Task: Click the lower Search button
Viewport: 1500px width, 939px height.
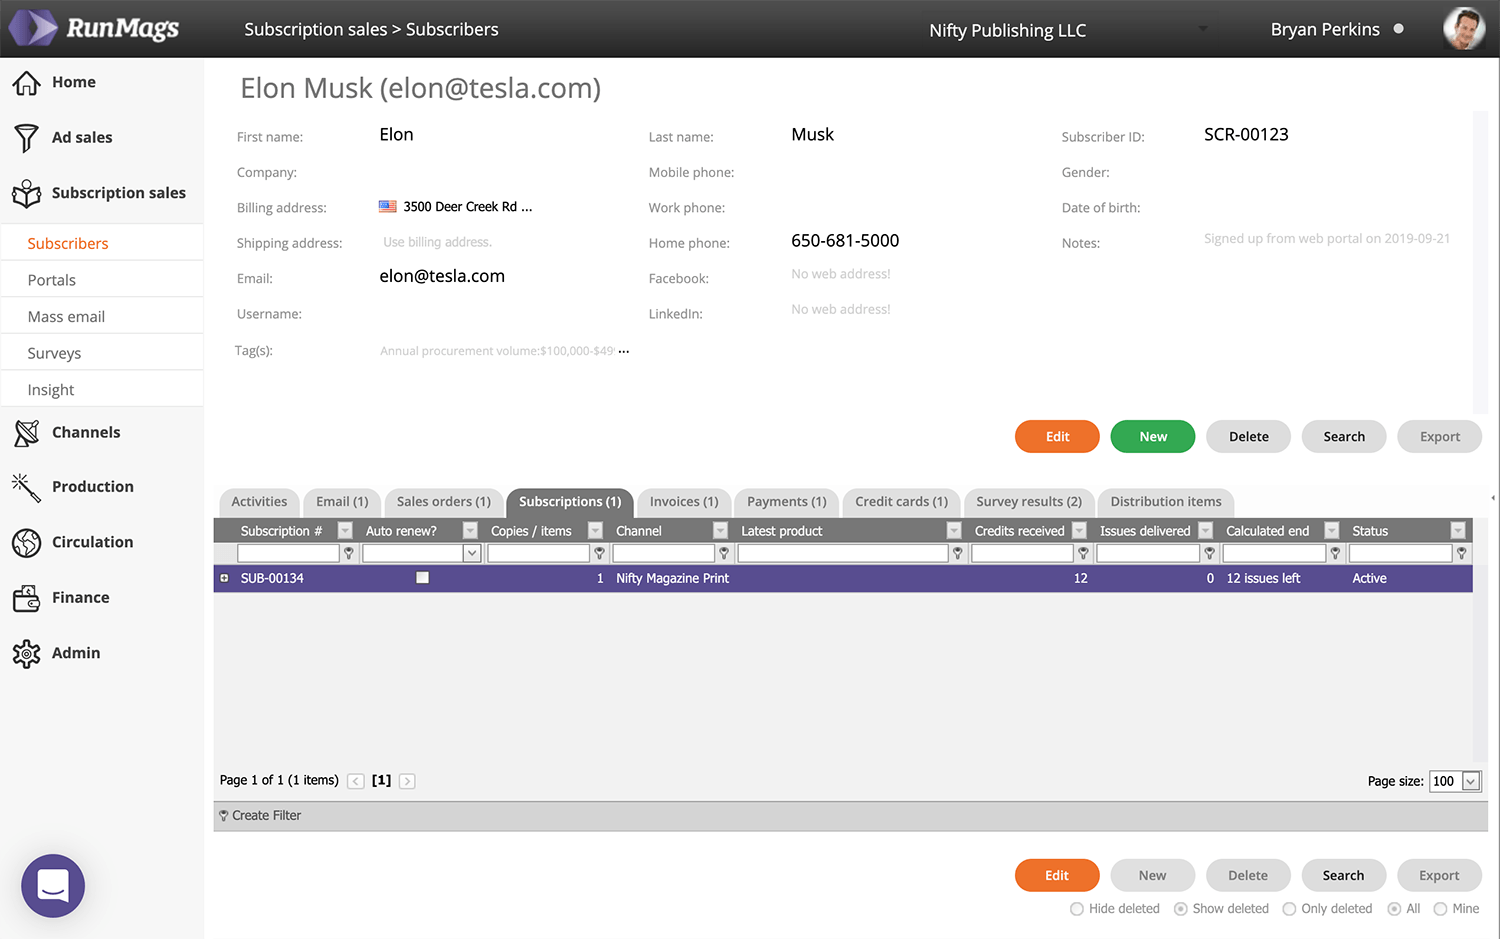Action: 1343,875
